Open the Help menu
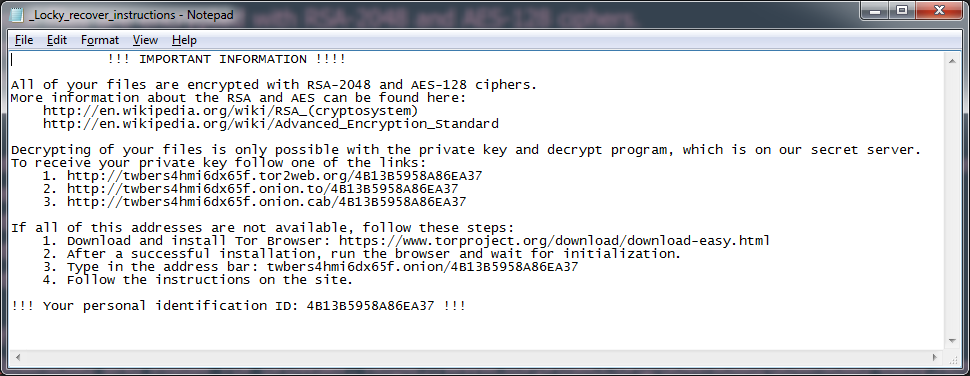Screen dimensions: 970x376 coord(184,40)
